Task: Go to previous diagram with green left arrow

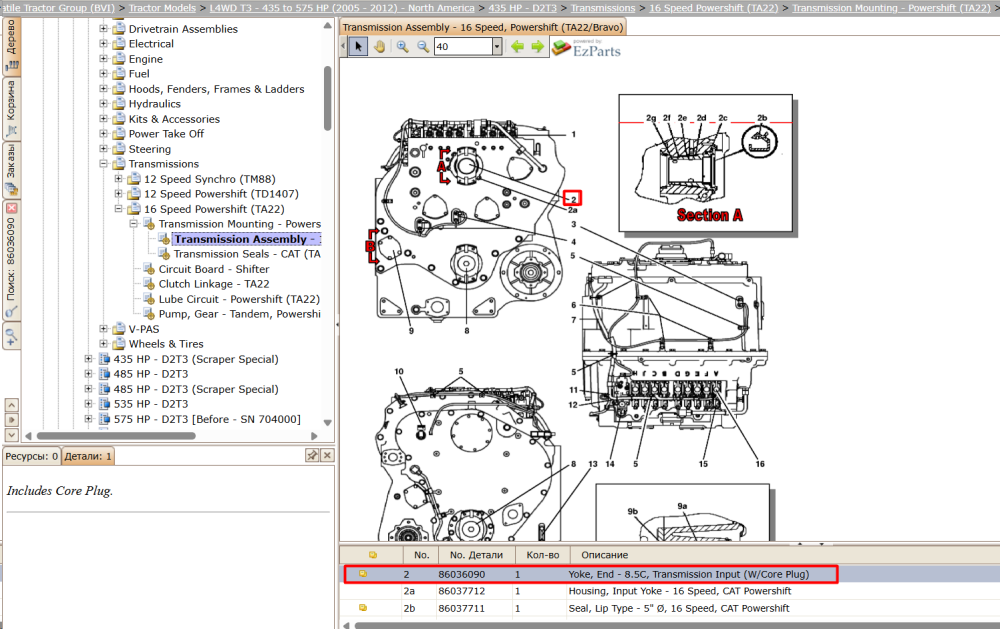Action: point(517,47)
